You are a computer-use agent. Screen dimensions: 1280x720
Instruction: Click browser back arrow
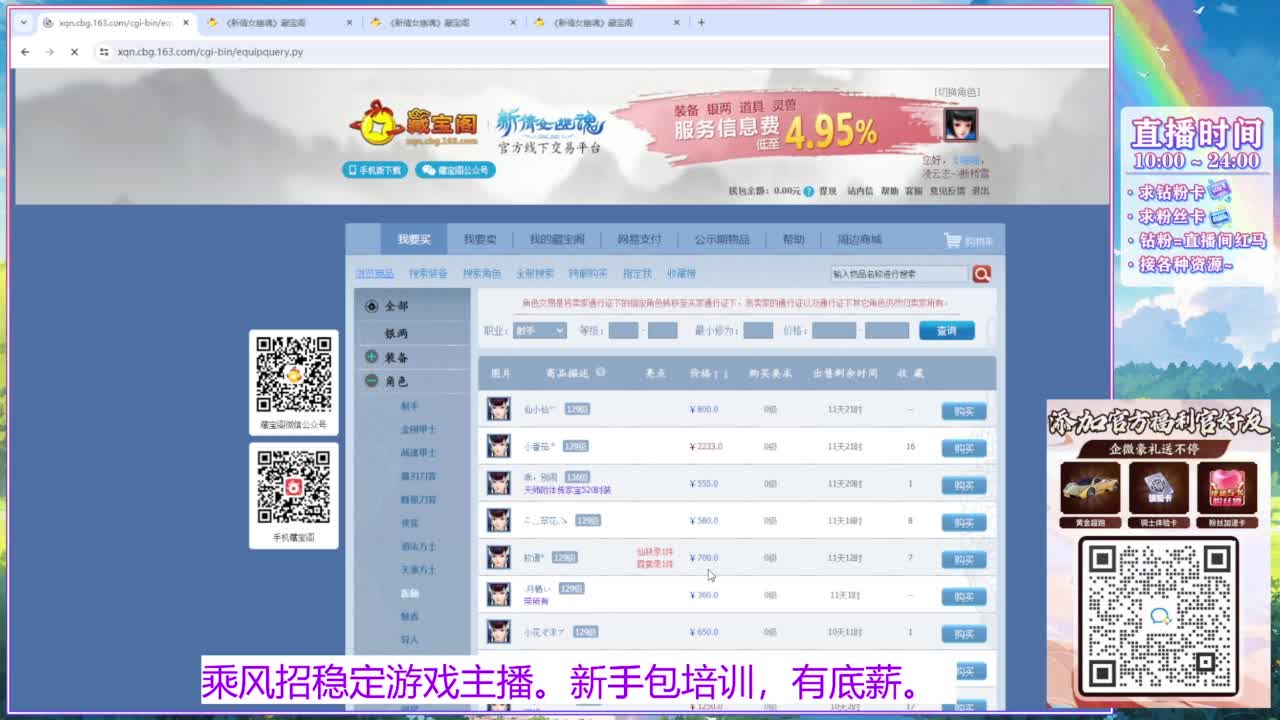coord(25,52)
